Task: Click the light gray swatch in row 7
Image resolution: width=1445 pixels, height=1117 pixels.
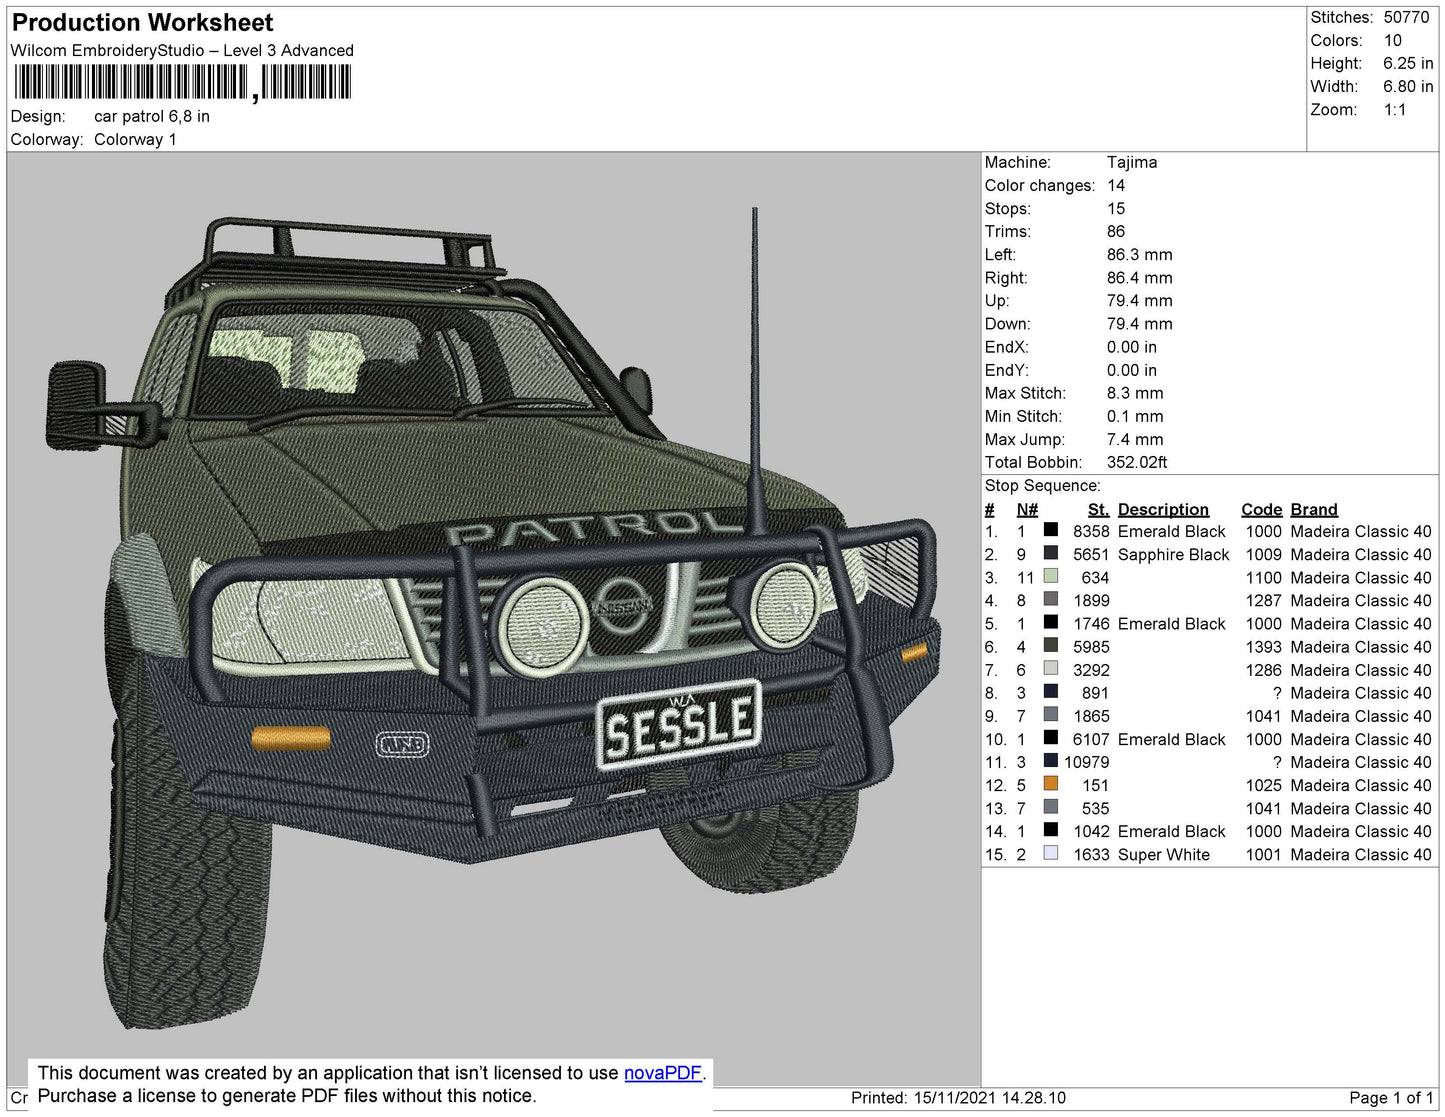Action: tap(1051, 668)
